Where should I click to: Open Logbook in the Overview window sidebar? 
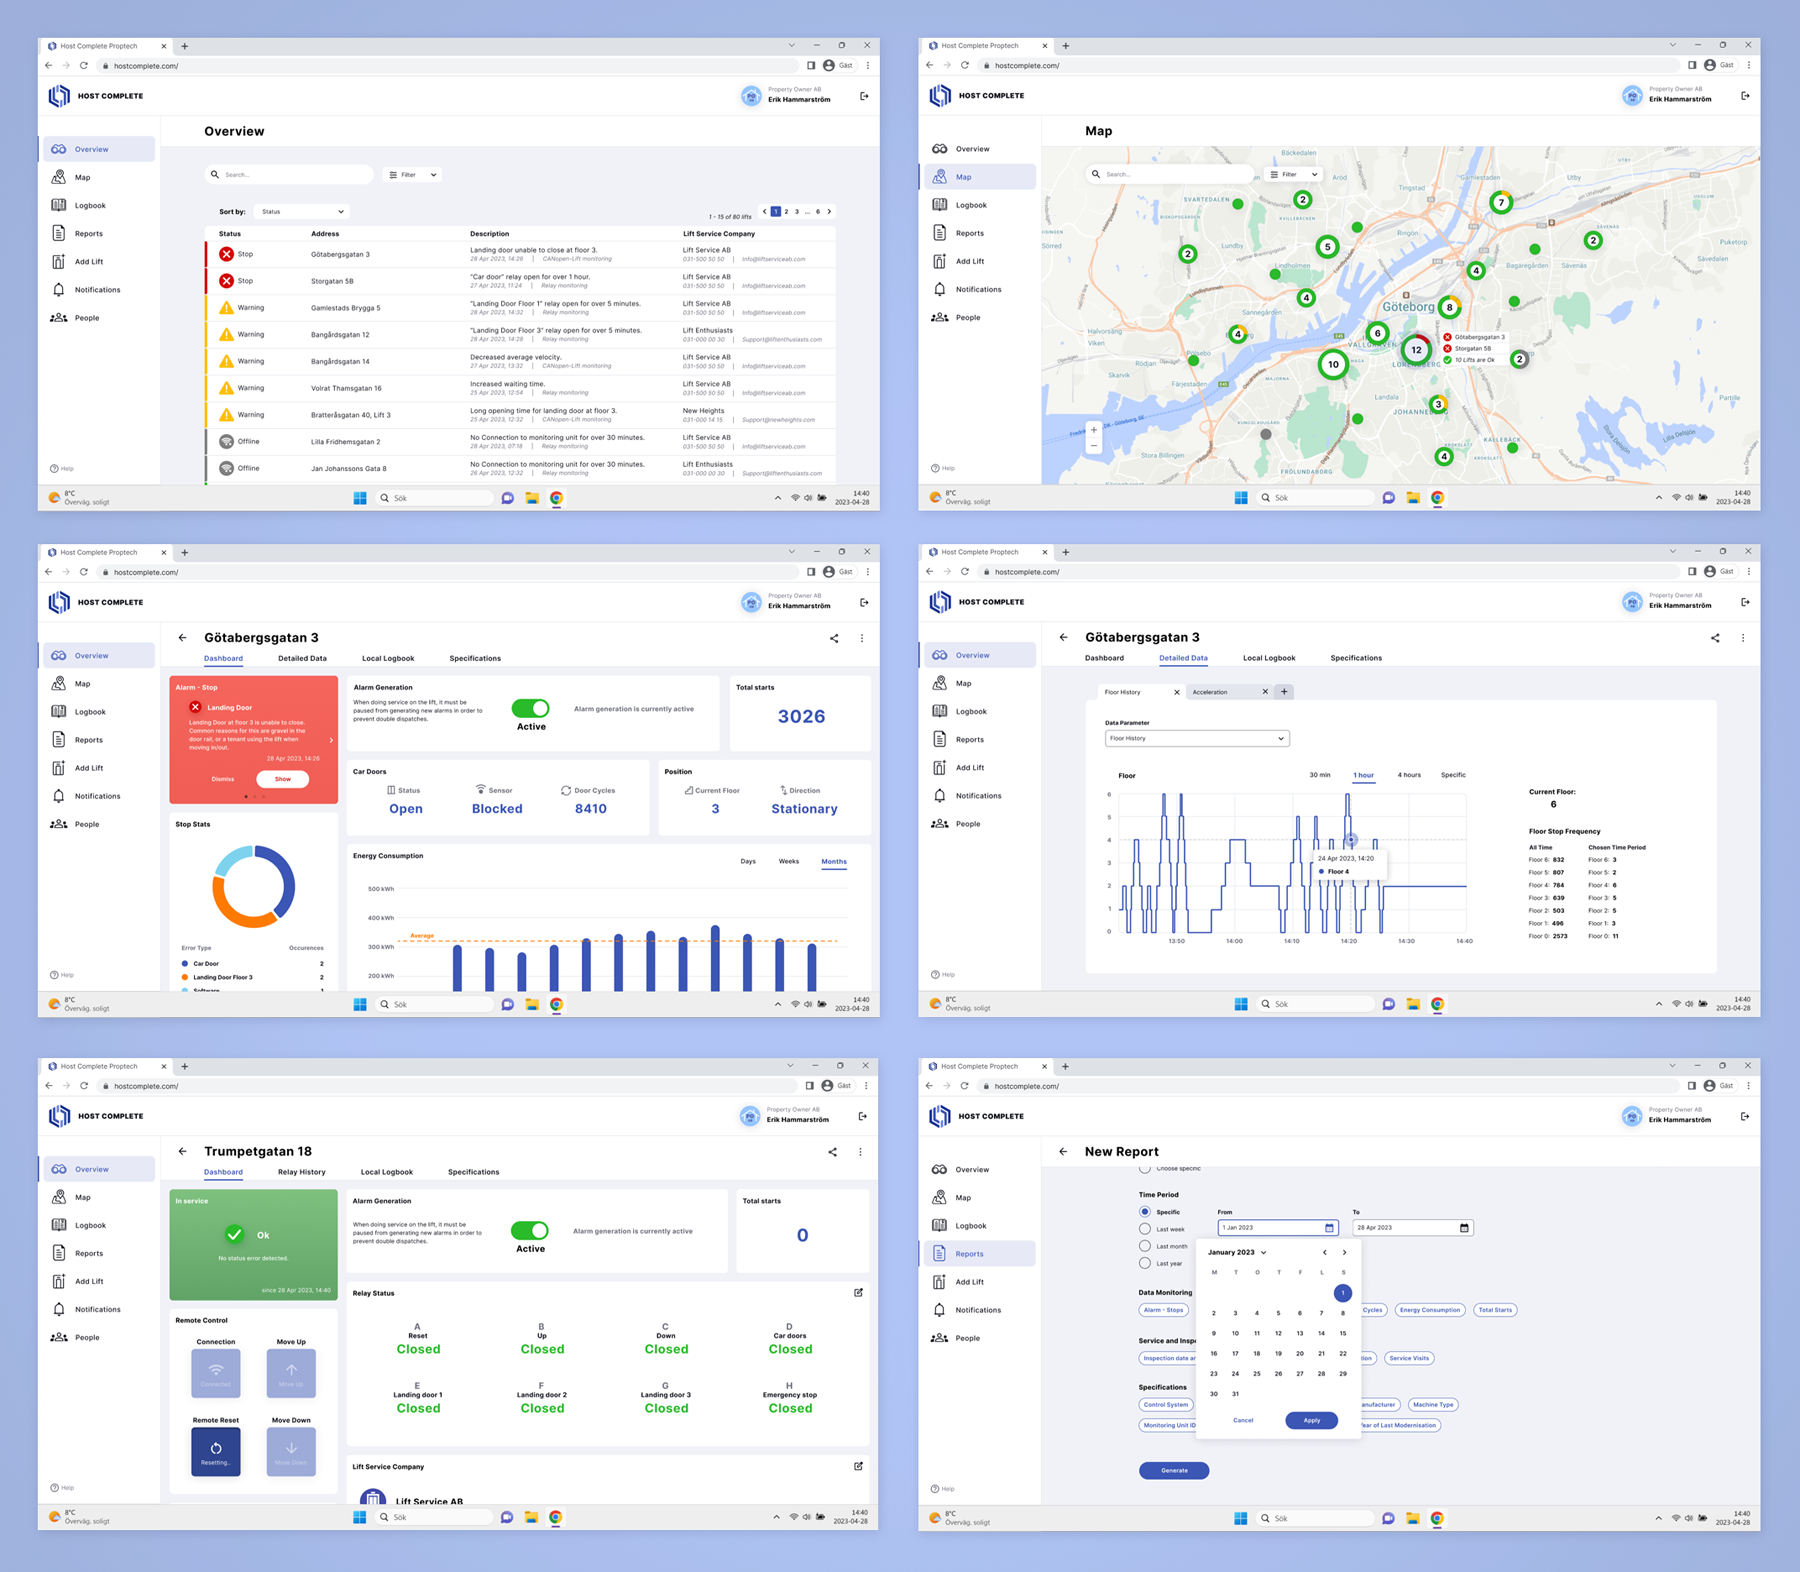[x=90, y=206]
